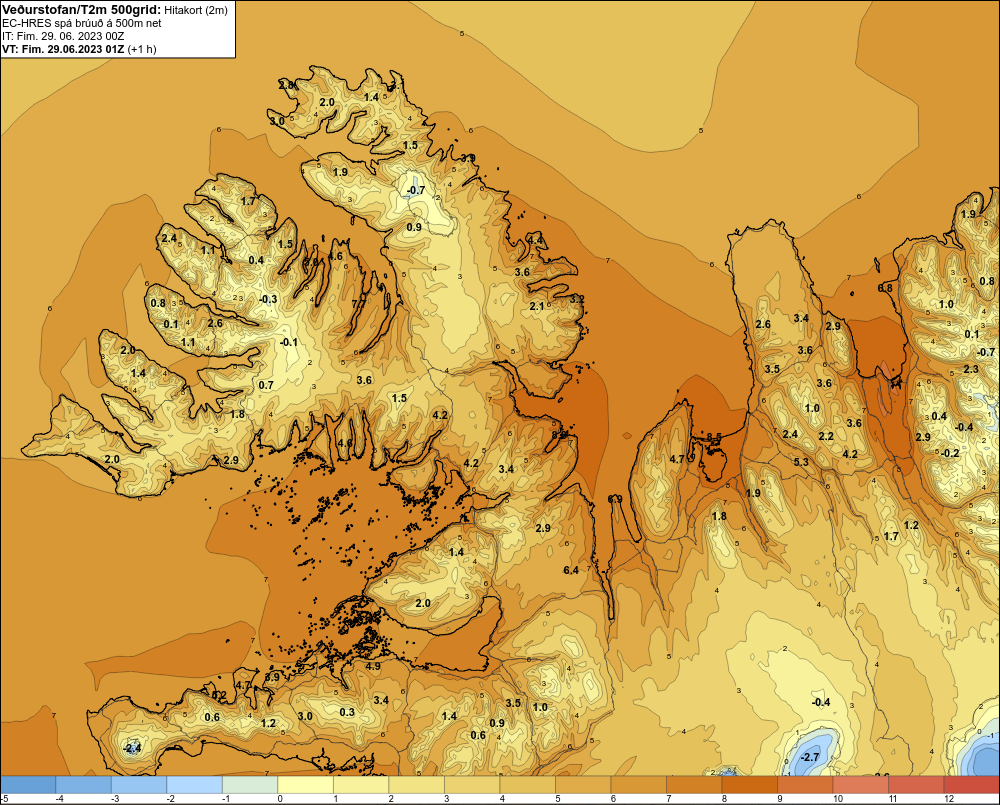Select legend swatch between 9 and 10
Screen dimensions: 1000x805
click(x=805, y=785)
